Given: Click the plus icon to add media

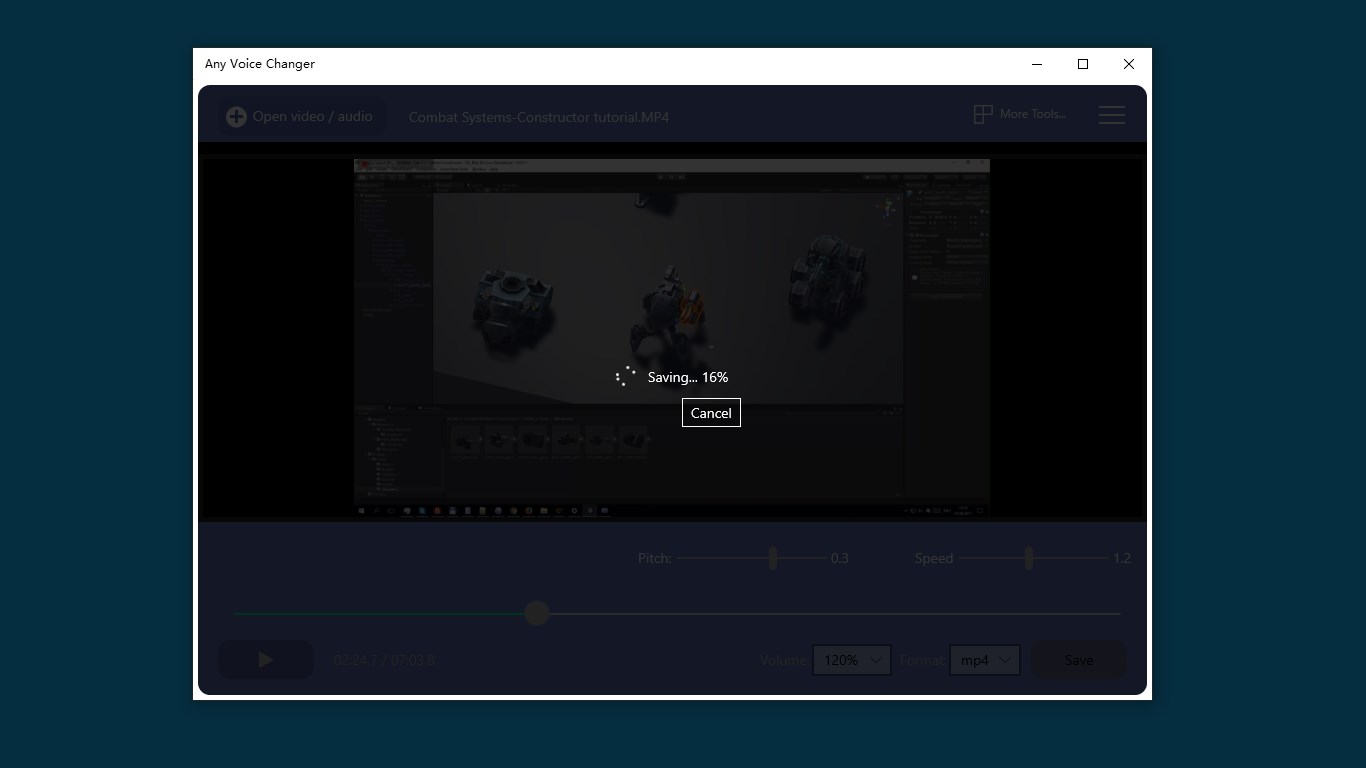Looking at the screenshot, I should point(236,116).
